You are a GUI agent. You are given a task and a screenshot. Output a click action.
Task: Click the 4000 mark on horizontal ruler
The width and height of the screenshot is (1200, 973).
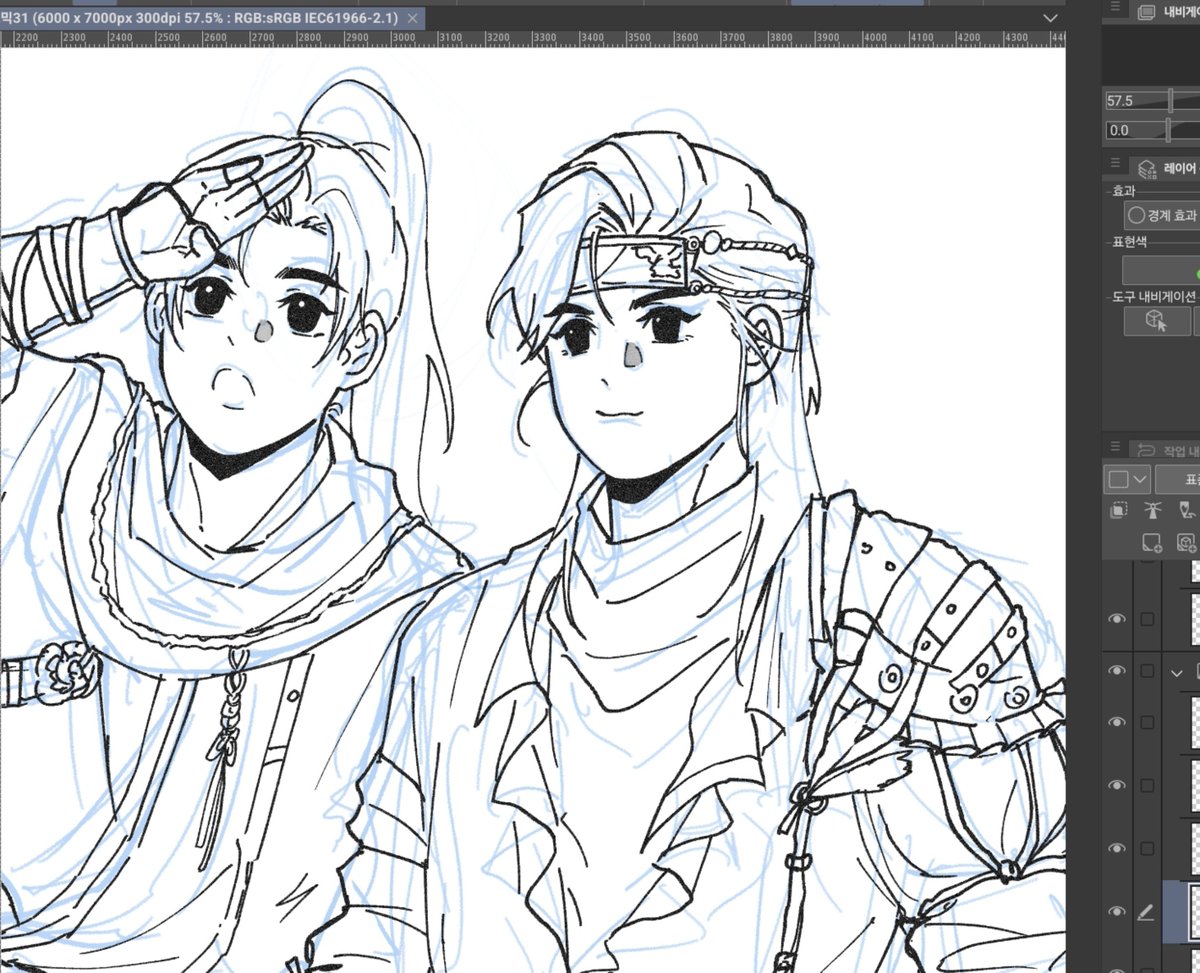point(875,38)
